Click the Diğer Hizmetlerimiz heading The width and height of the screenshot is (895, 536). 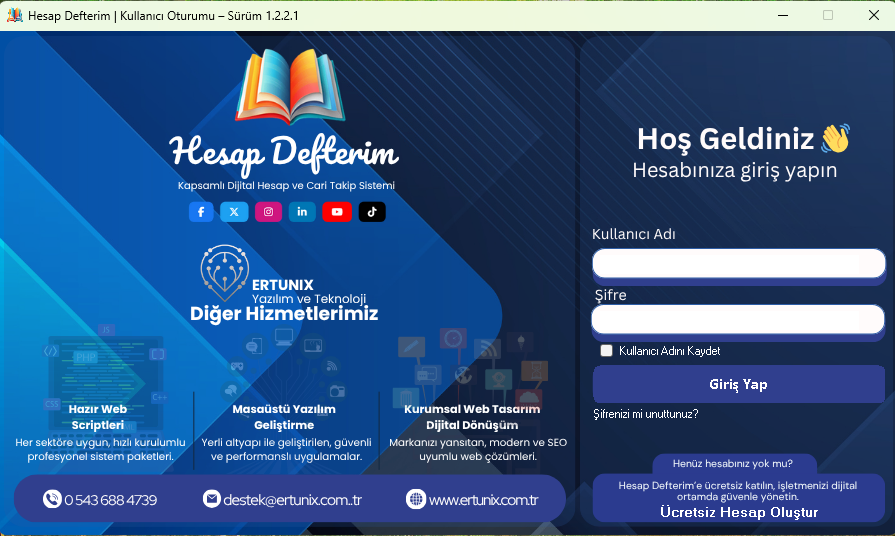(284, 313)
